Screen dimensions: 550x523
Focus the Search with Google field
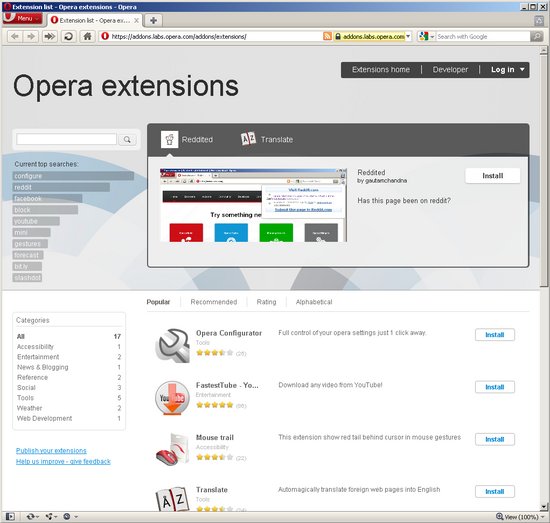483,36
